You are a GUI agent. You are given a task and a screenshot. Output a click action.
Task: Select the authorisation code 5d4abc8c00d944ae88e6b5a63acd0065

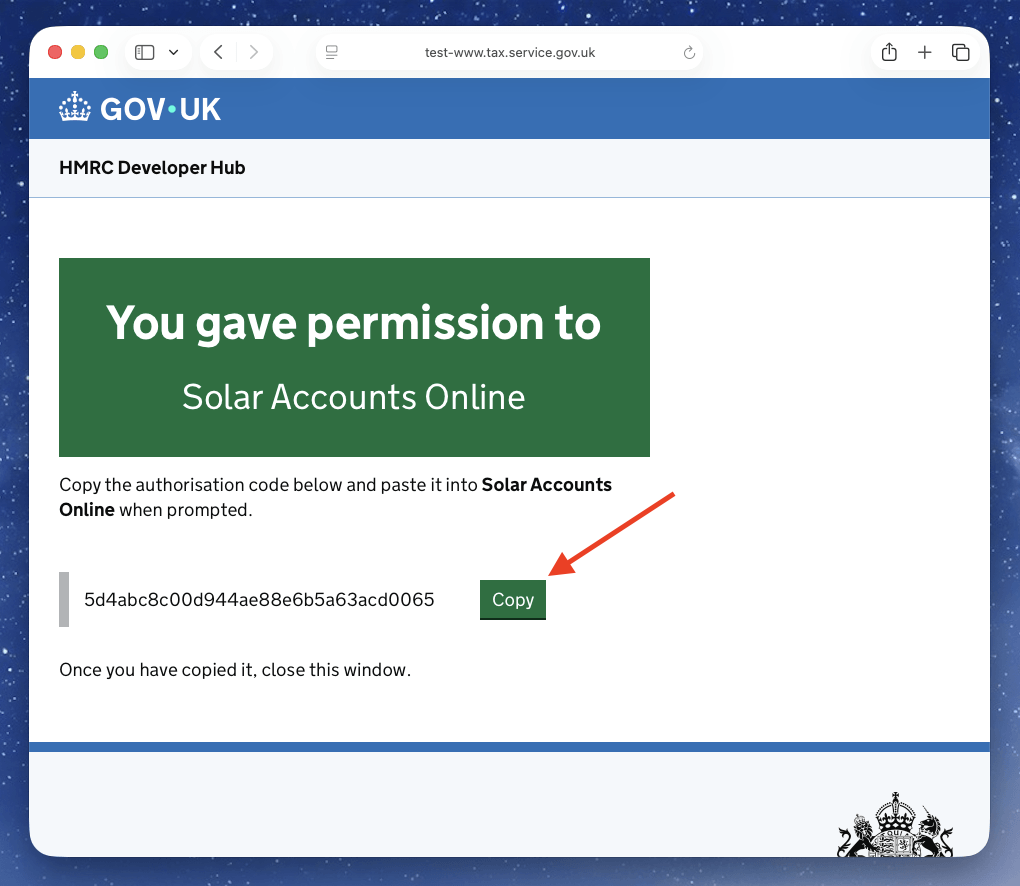tap(259, 600)
